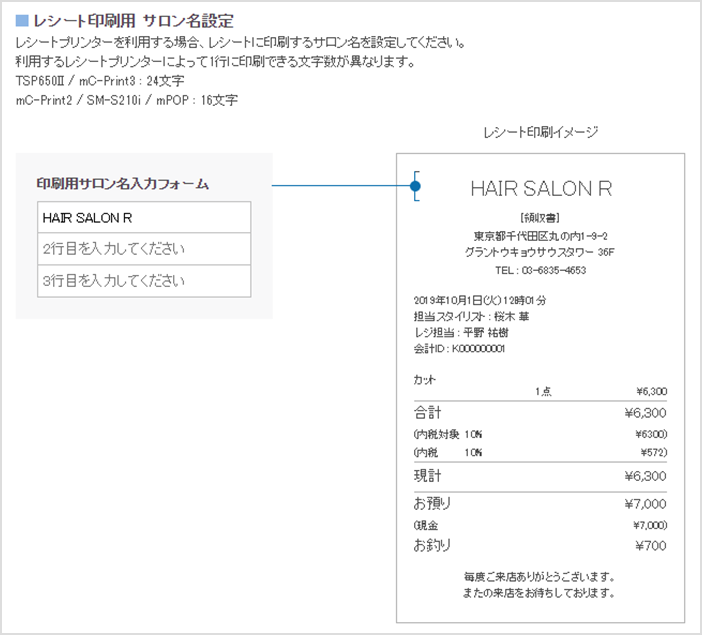Click the 'お釣り' label on receipt
The height and width of the screenshot is (635, 702).
click(x=432, y=545)
